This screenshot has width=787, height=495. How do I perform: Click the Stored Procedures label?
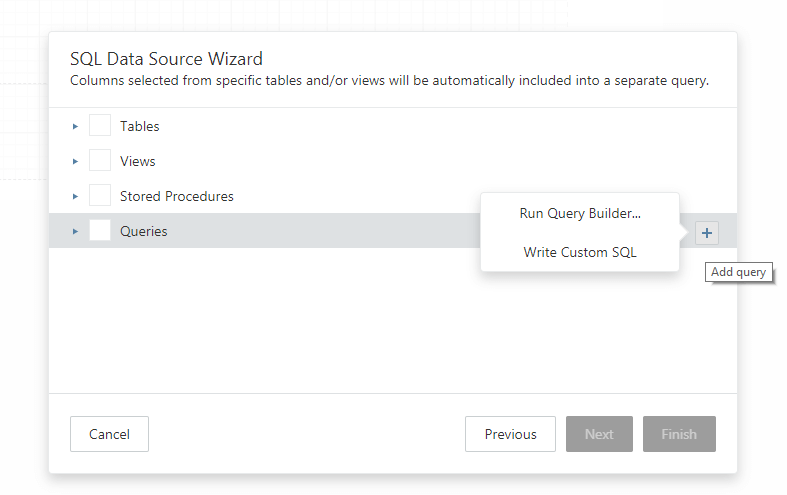(177, 196)
